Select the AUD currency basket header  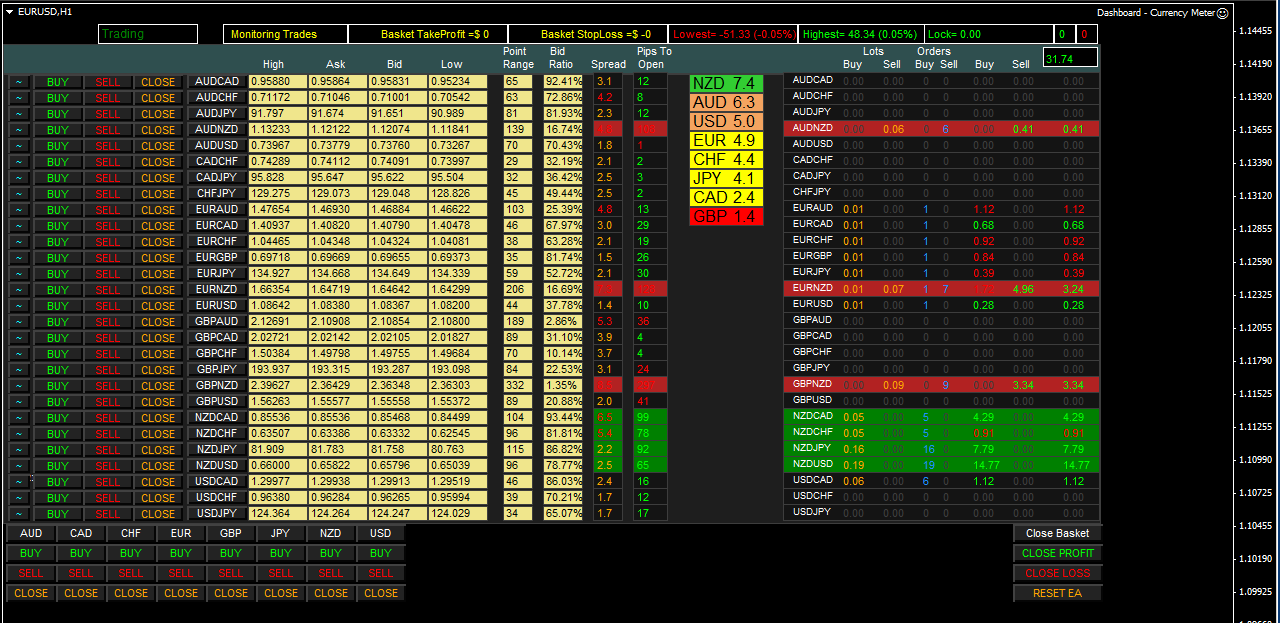(x=31, y=533)
